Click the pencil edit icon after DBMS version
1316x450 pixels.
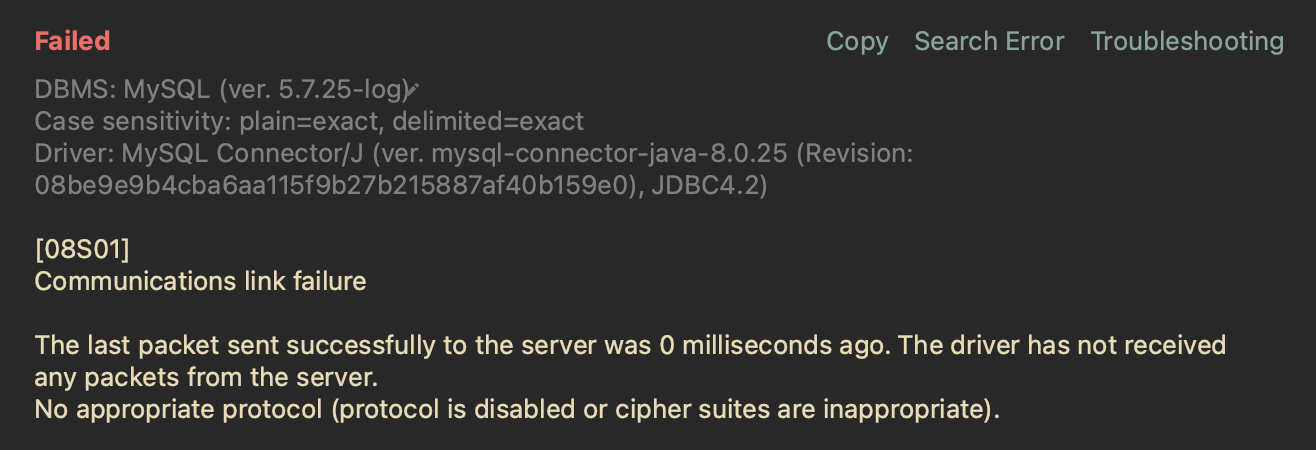[412, 90]
